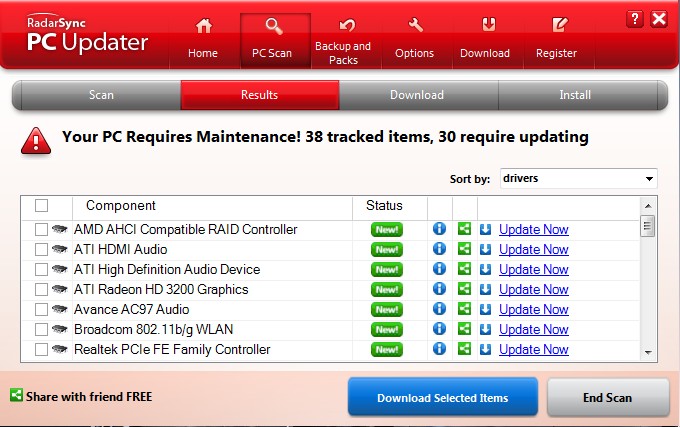
Task: Click the End Scan button
Action: tap(608, 397)
